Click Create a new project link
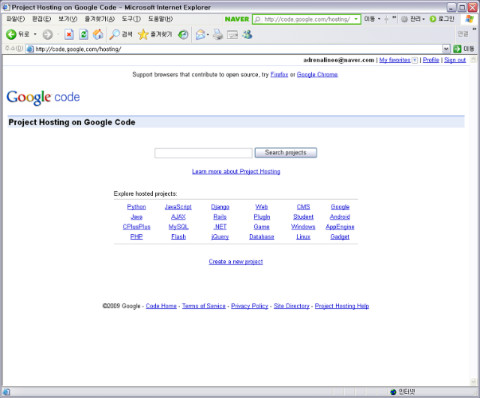Image resolution: width=480 pixels, height=398 pixels. pyautogui.click(x=236, y=262)
